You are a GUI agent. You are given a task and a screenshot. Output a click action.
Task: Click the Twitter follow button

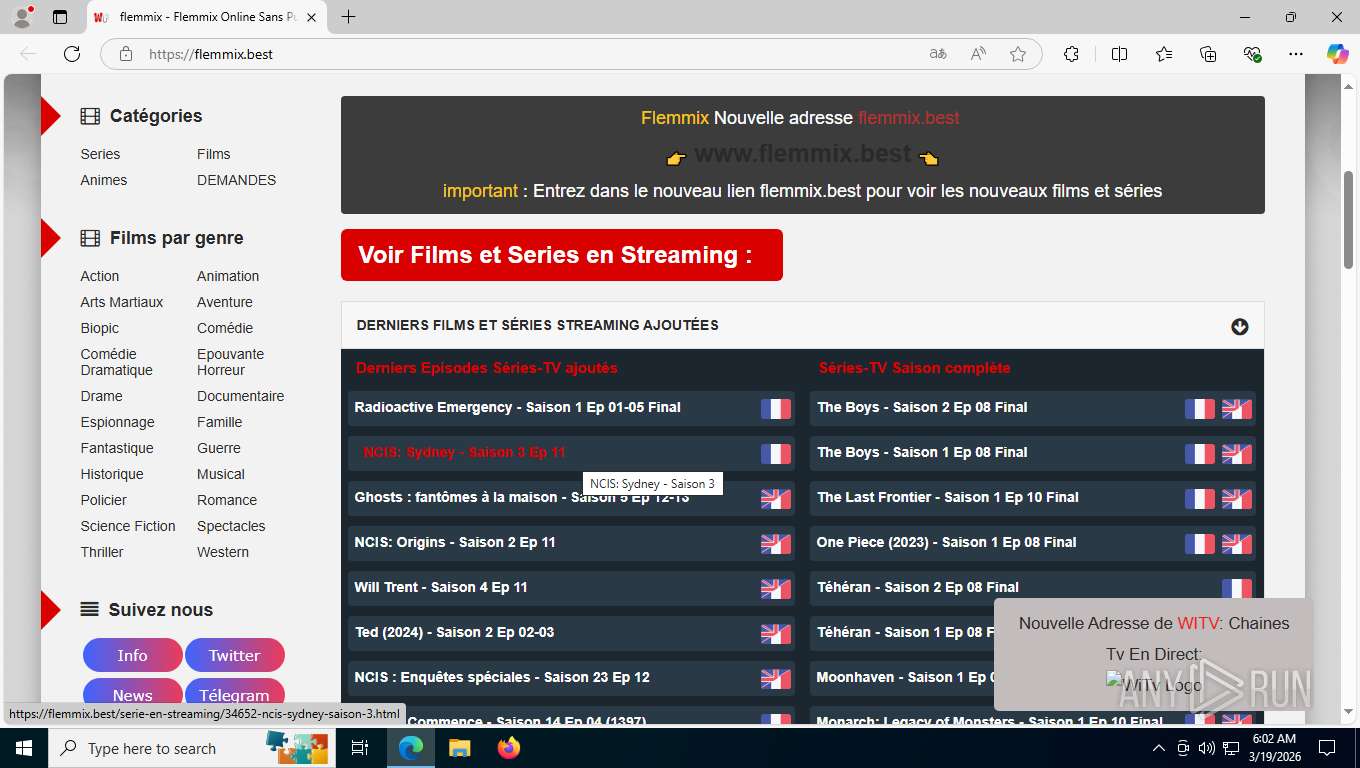(235, 655)
